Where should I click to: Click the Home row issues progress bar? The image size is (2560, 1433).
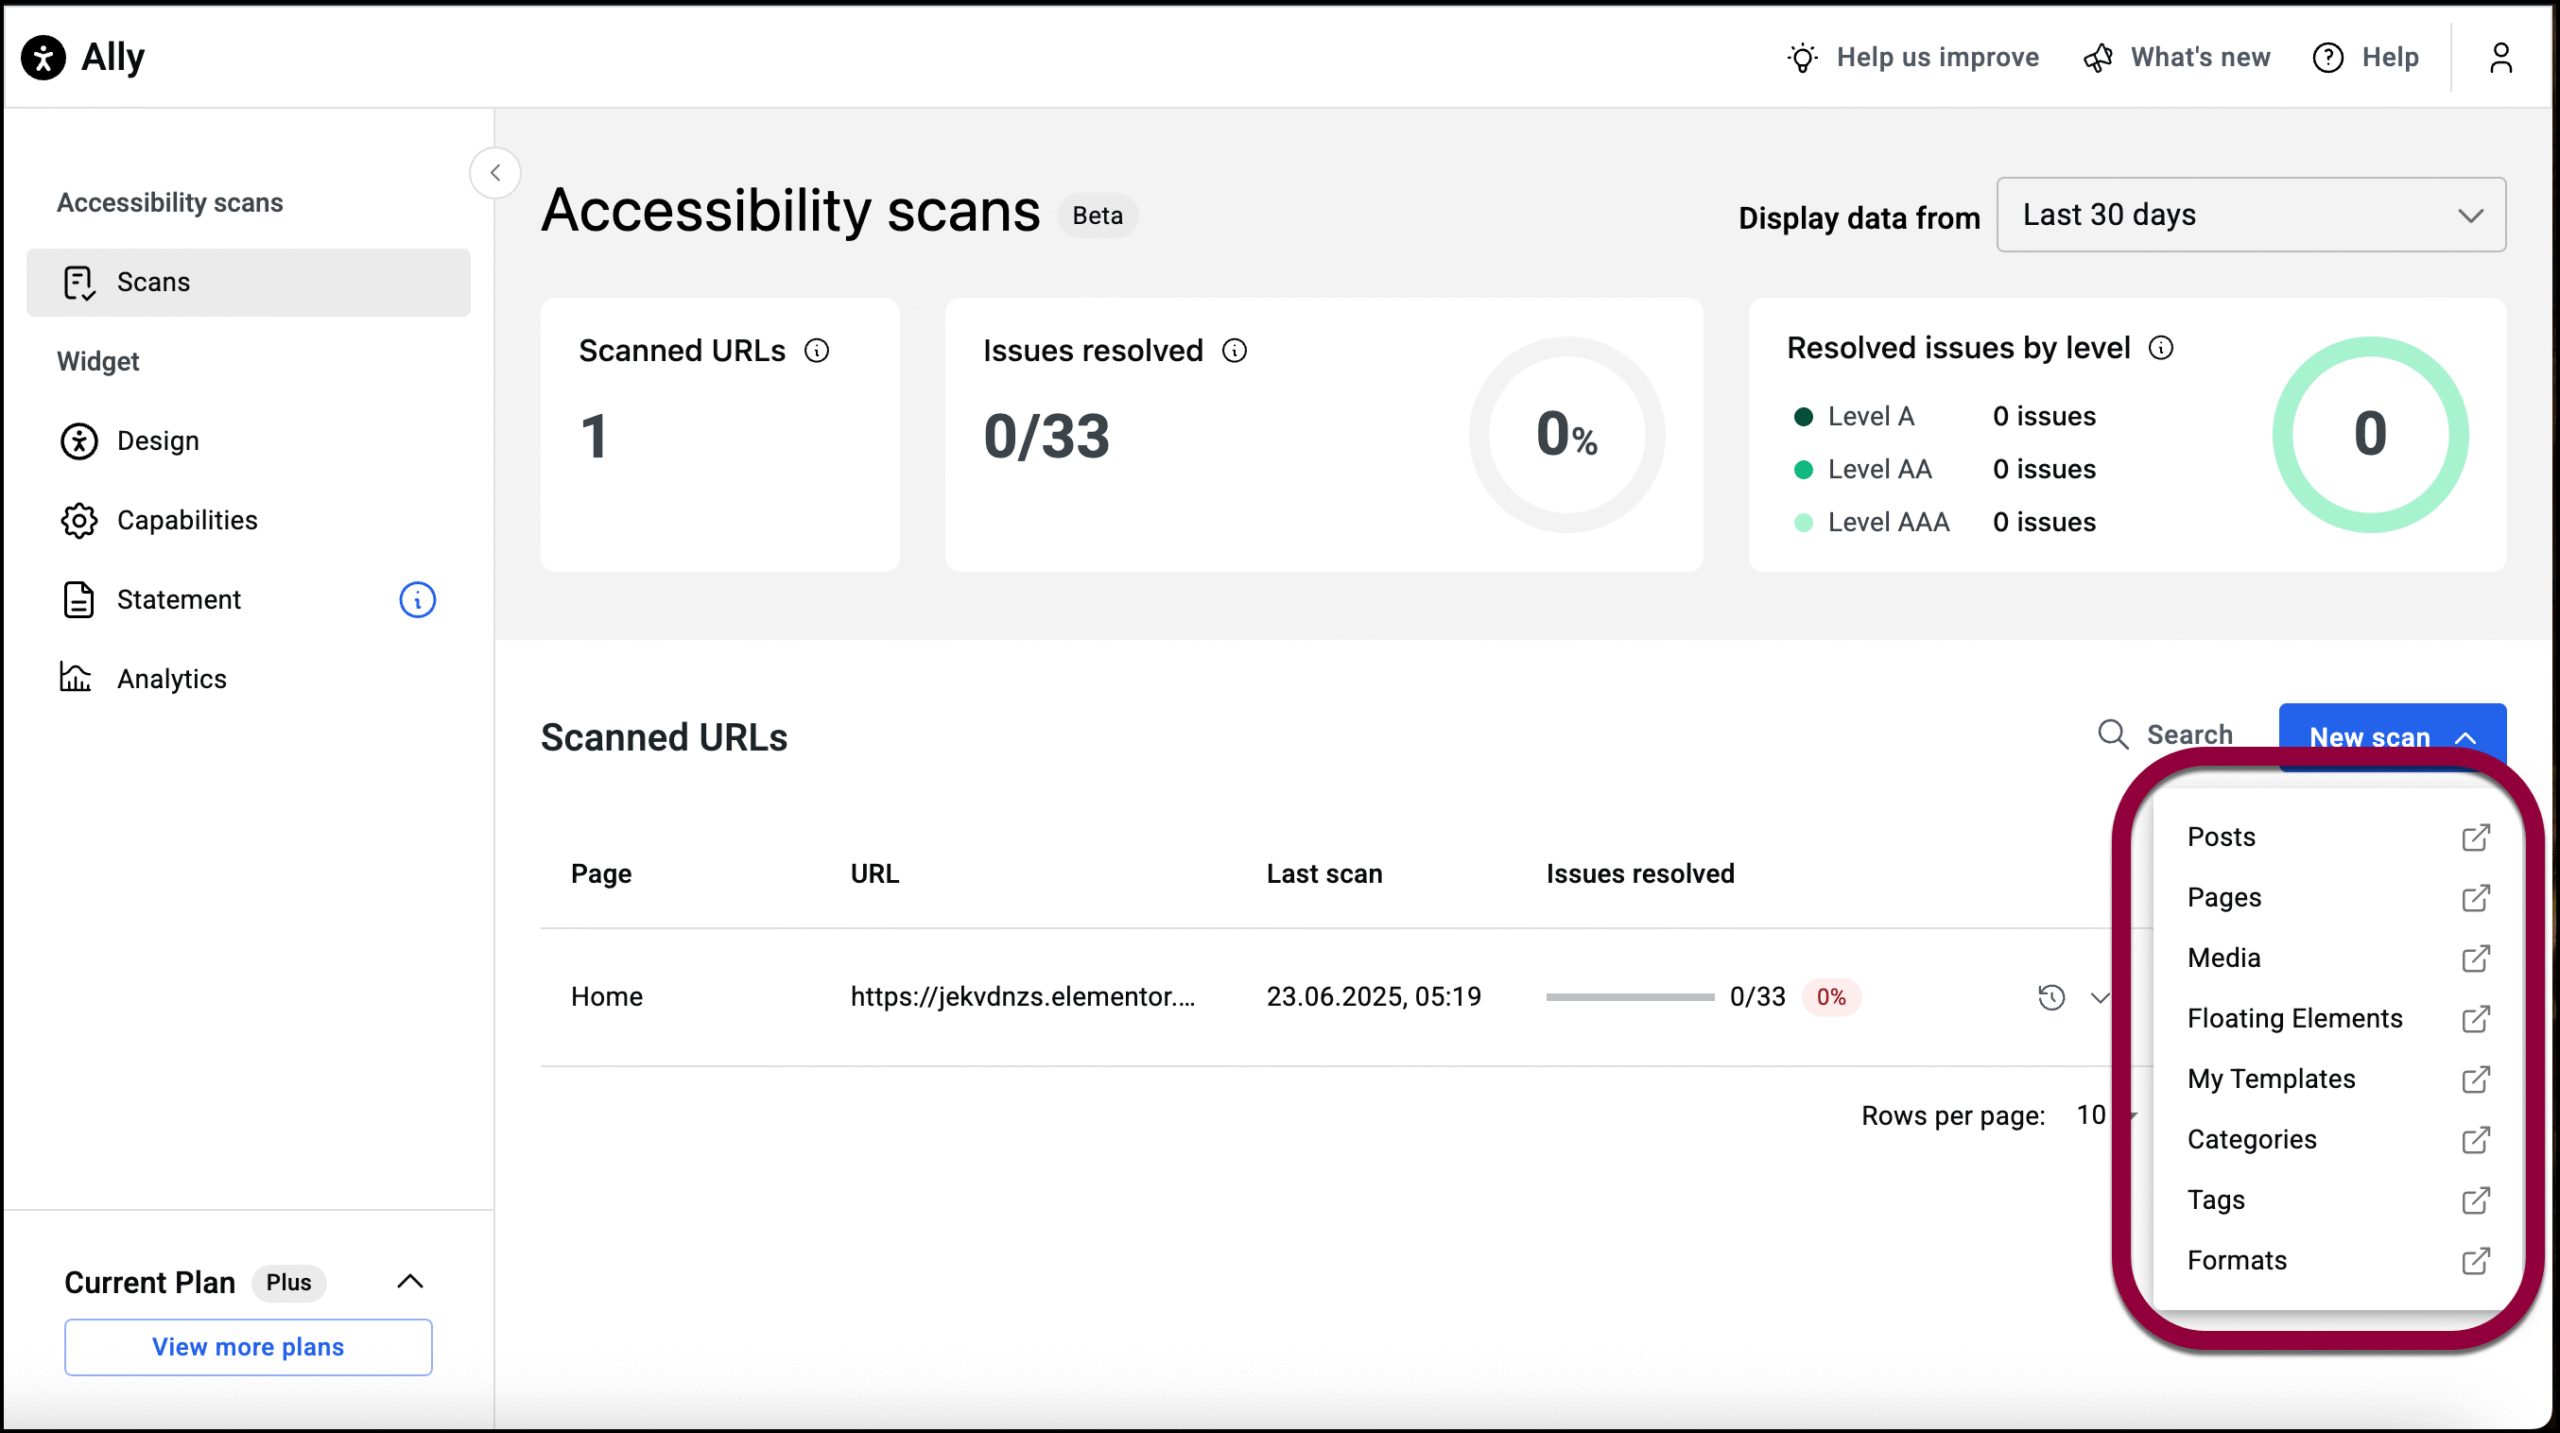coord(1629,997)
